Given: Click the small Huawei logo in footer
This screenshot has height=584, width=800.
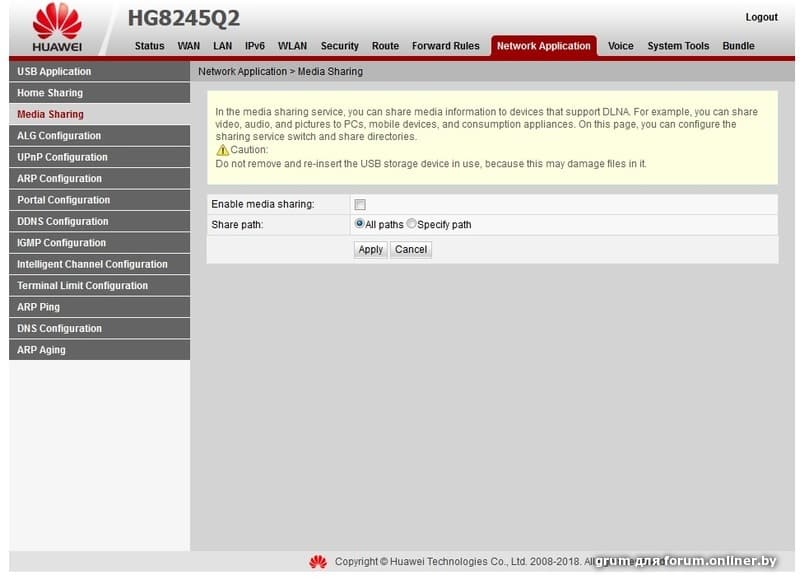Looking at the screenshot, I should click(318, 562).
